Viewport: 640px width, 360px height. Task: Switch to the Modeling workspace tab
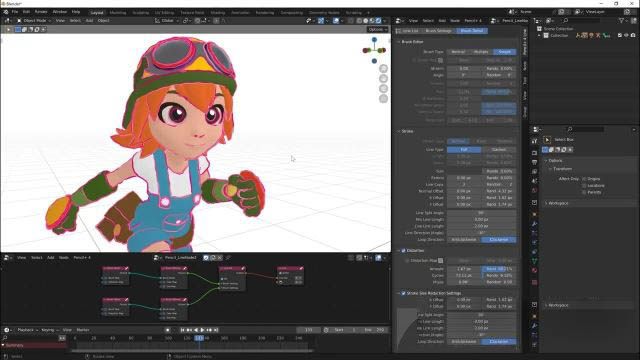point(118,13)
